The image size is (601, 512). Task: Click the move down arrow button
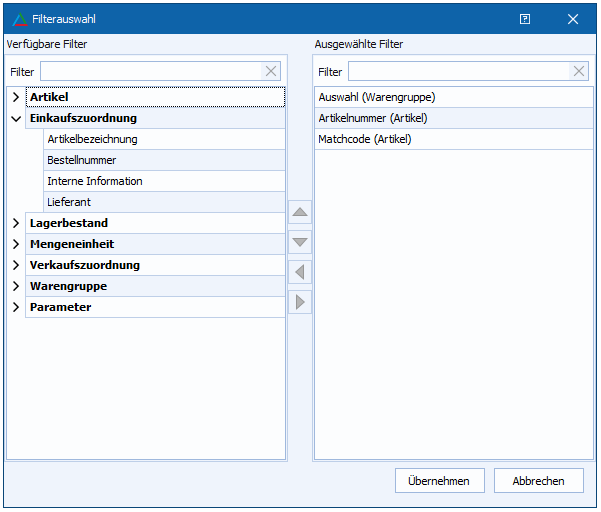[300, 242]
